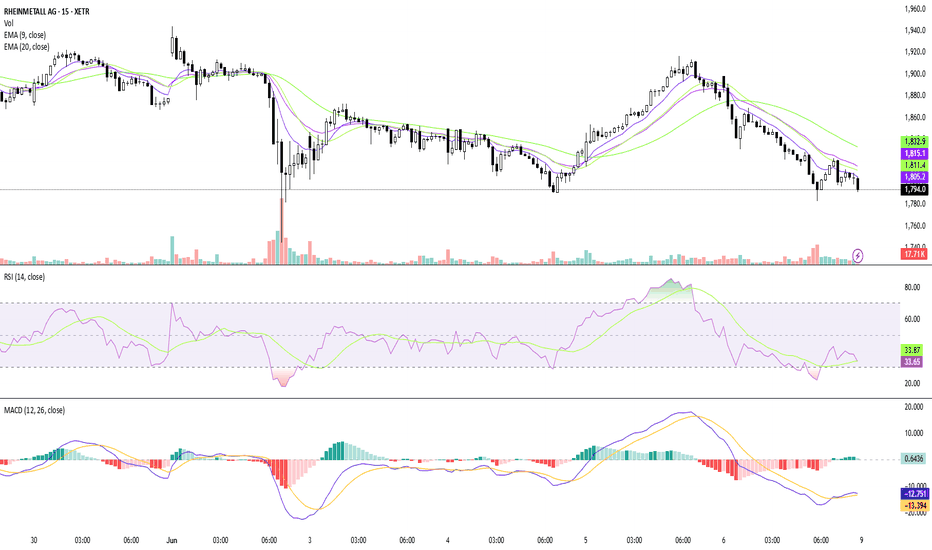Click the 33.65 RSI value label

point(912,362)
